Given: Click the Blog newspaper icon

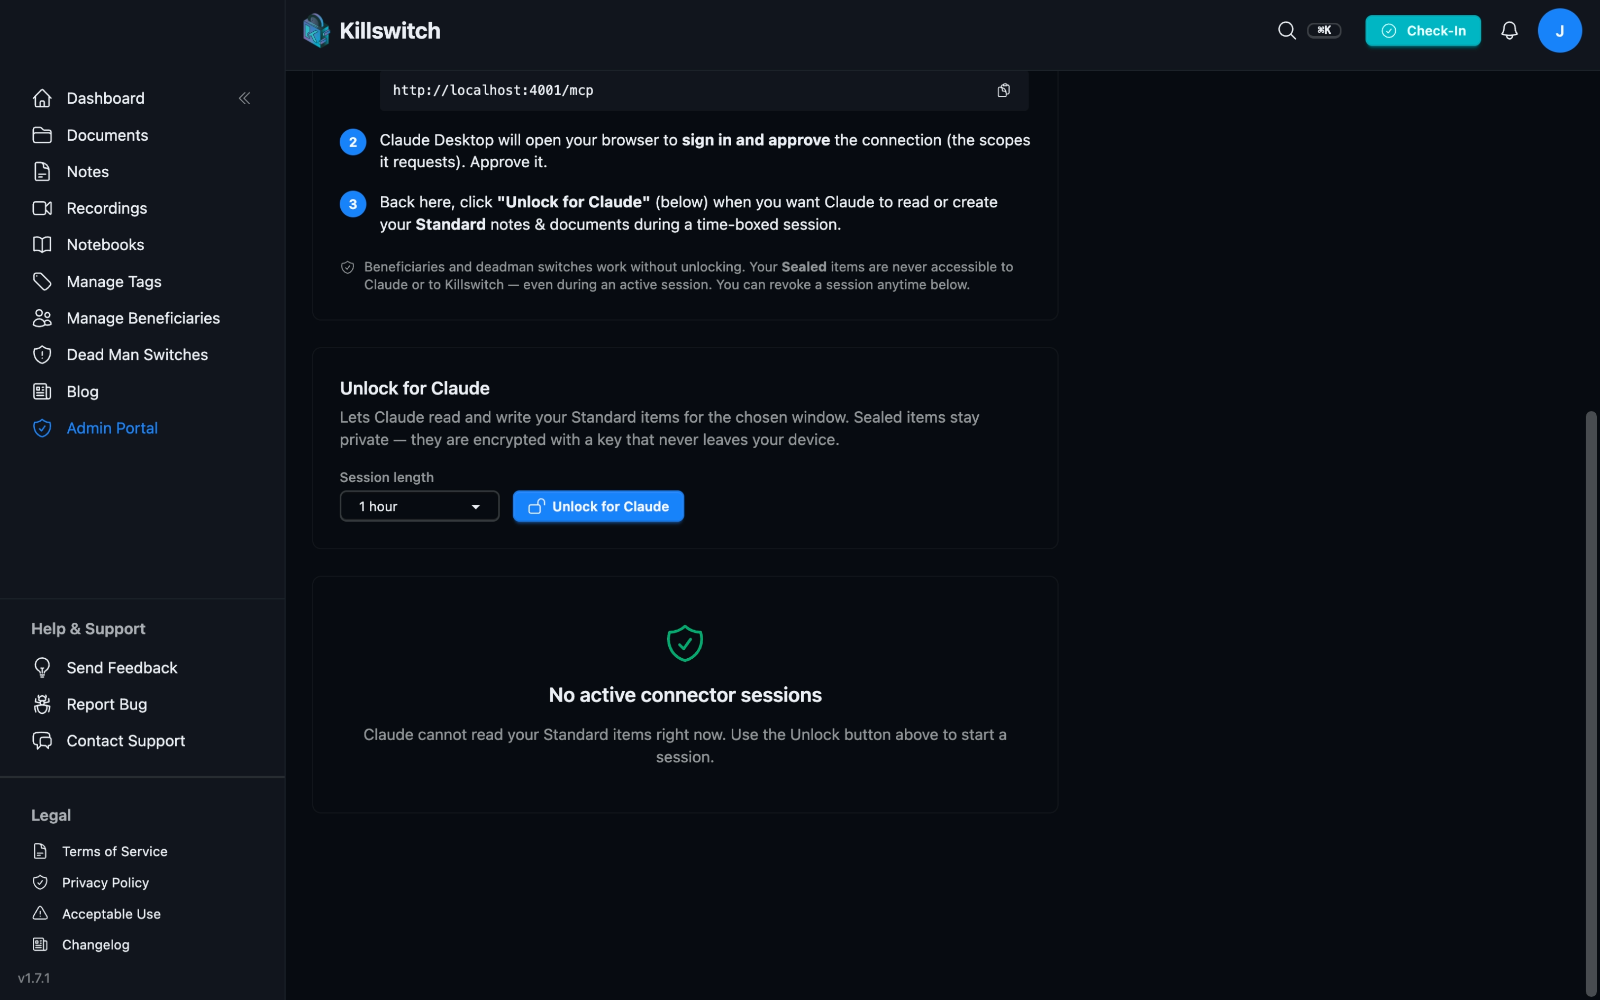Looking at the screenshot, I should 42,392.
